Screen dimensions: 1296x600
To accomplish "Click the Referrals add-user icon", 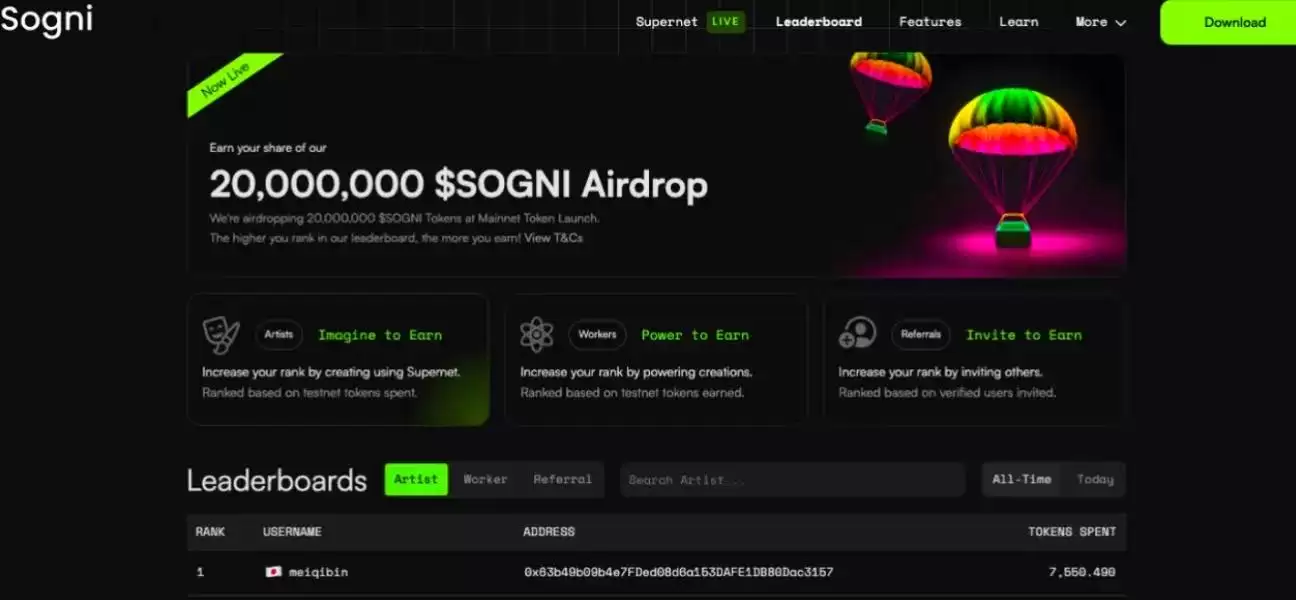I will [x=857, y=333].
